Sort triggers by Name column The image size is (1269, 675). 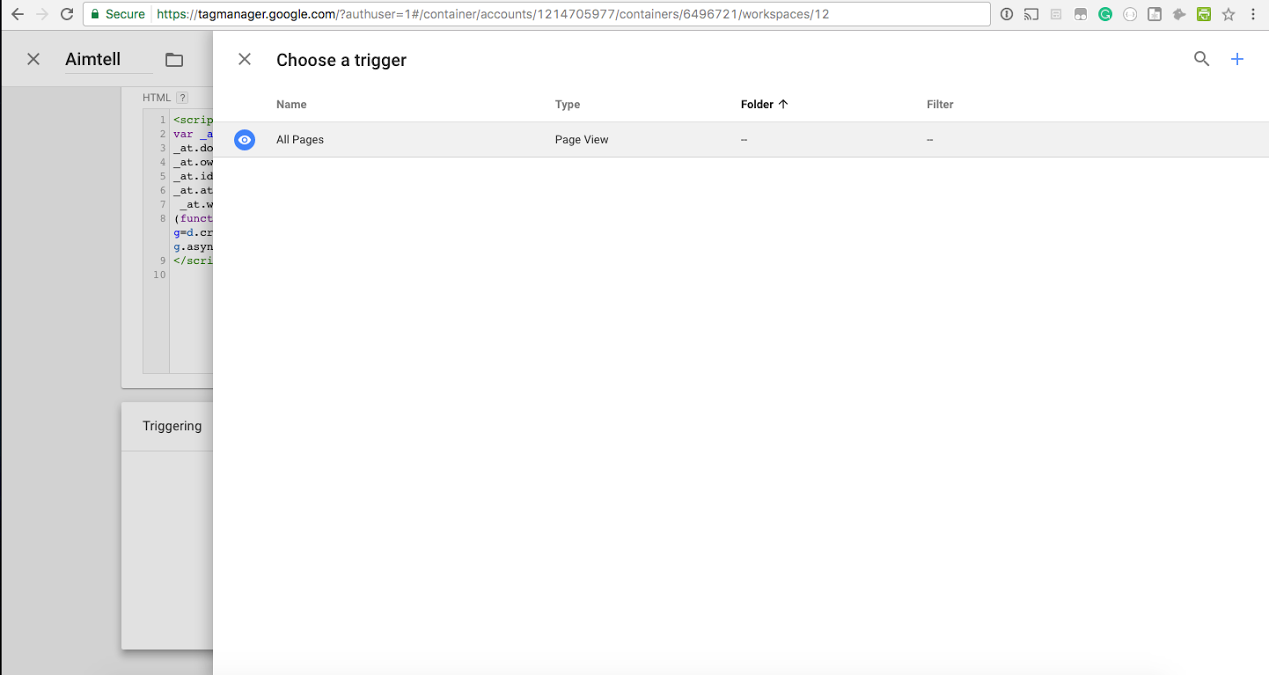click(x=291, y=104)
